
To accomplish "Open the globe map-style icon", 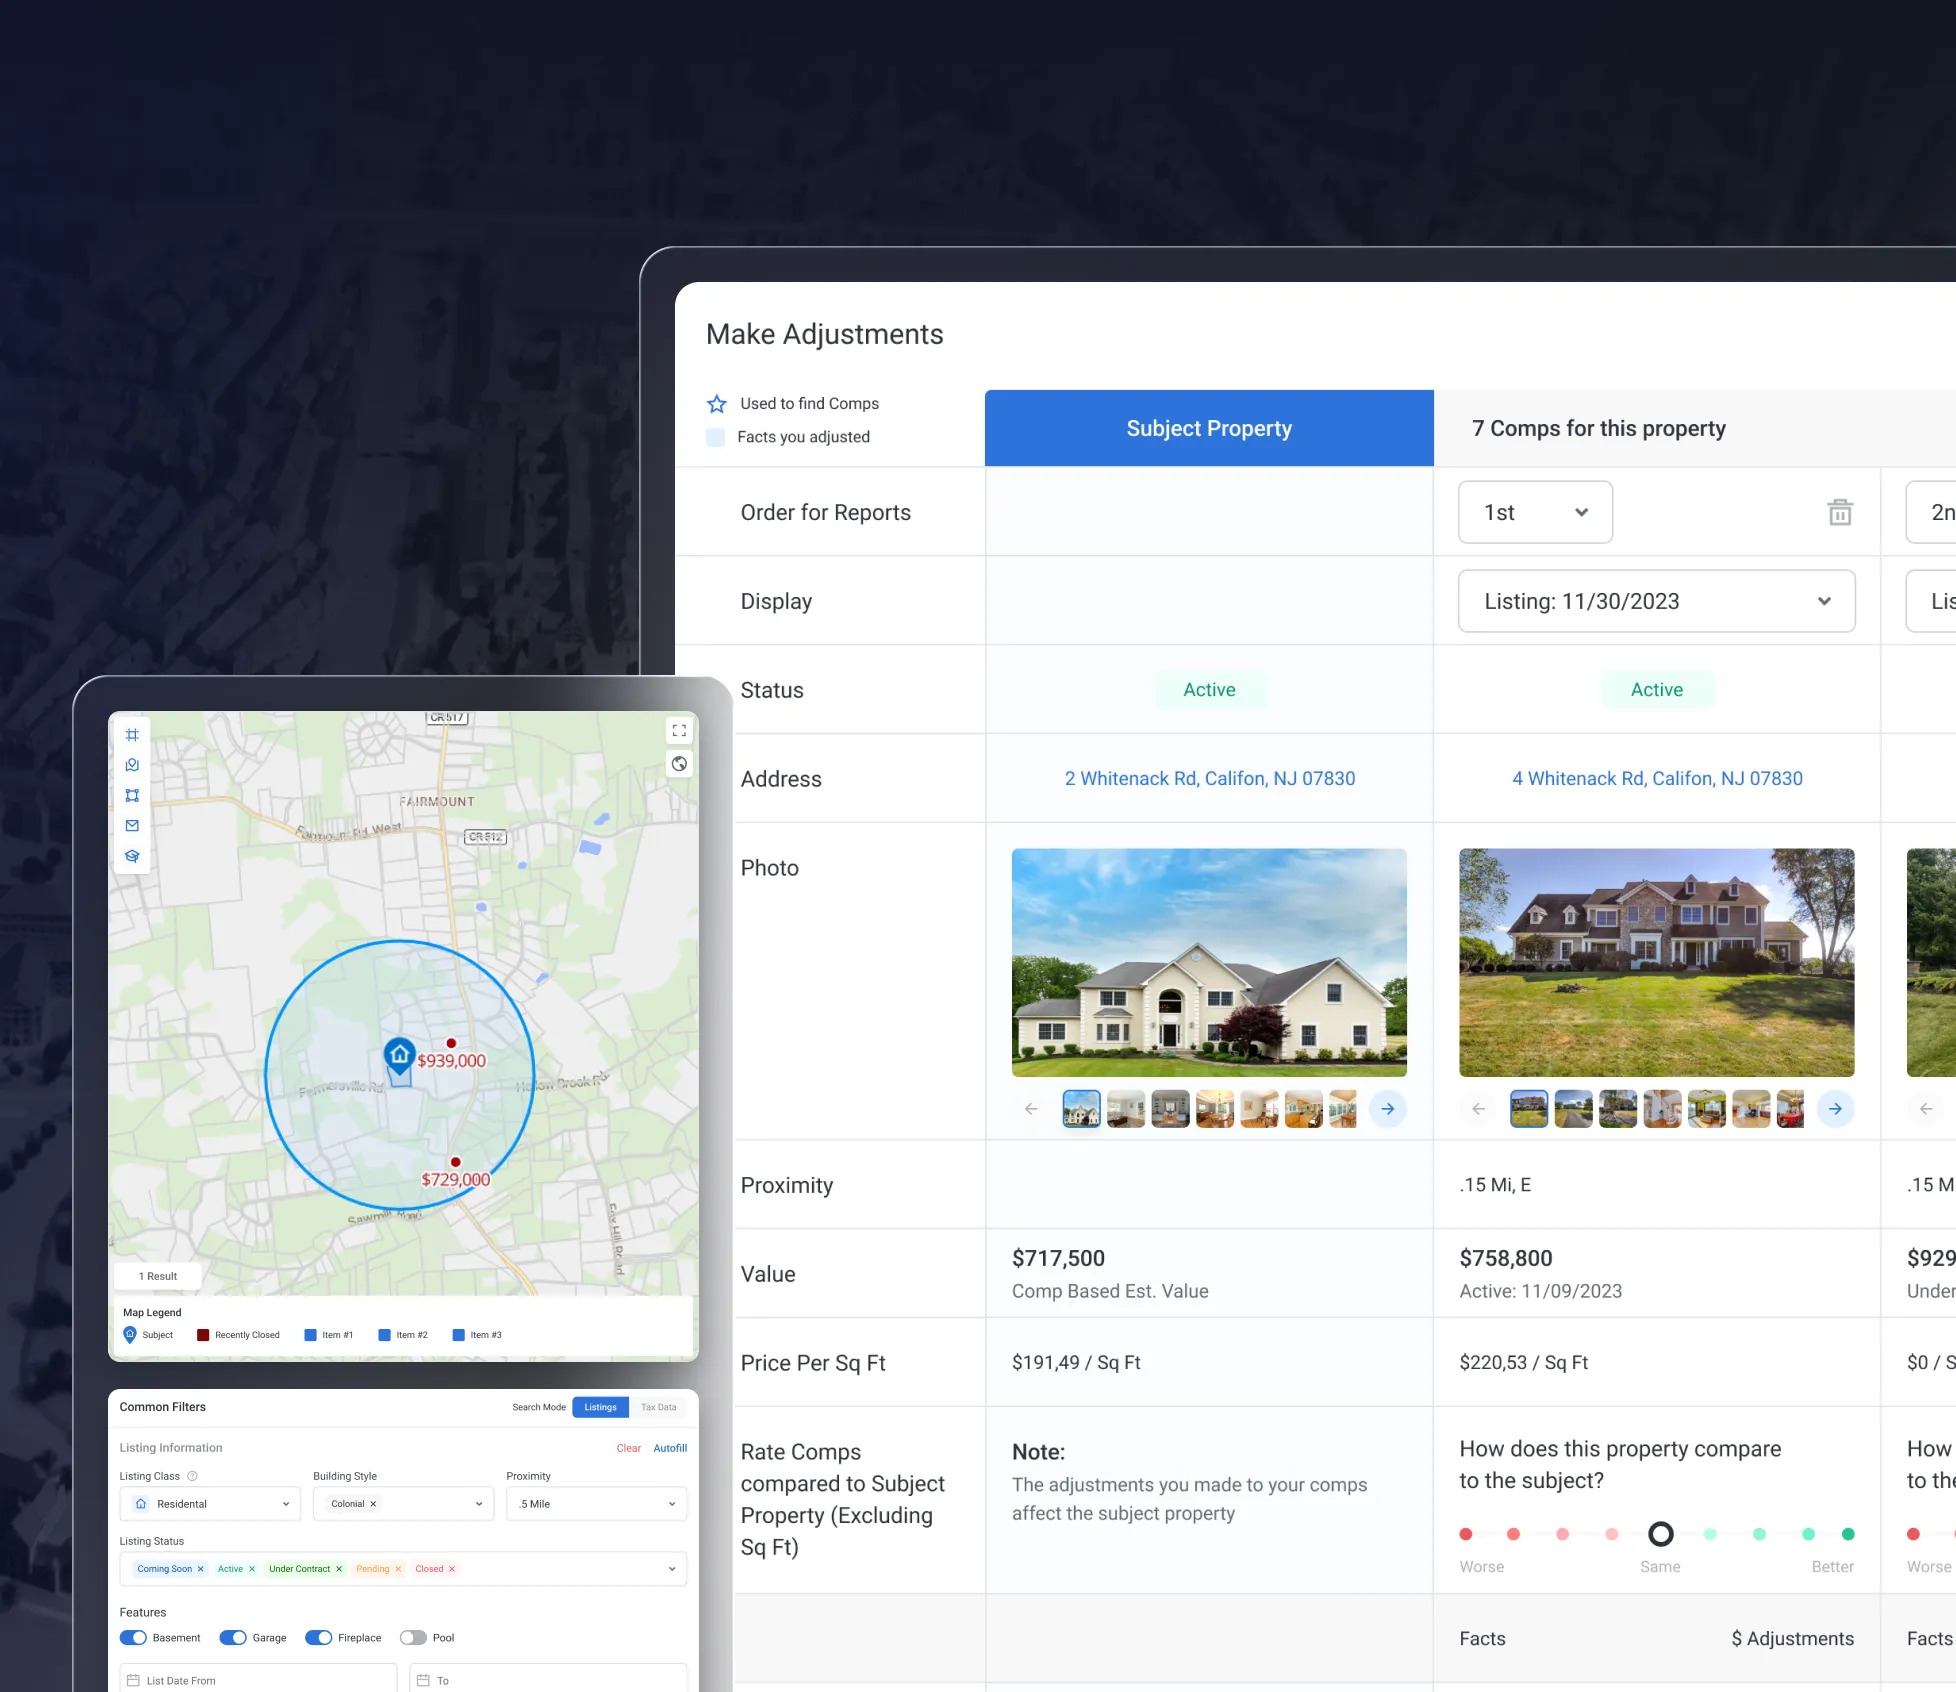I will click(x=679, y=763).
